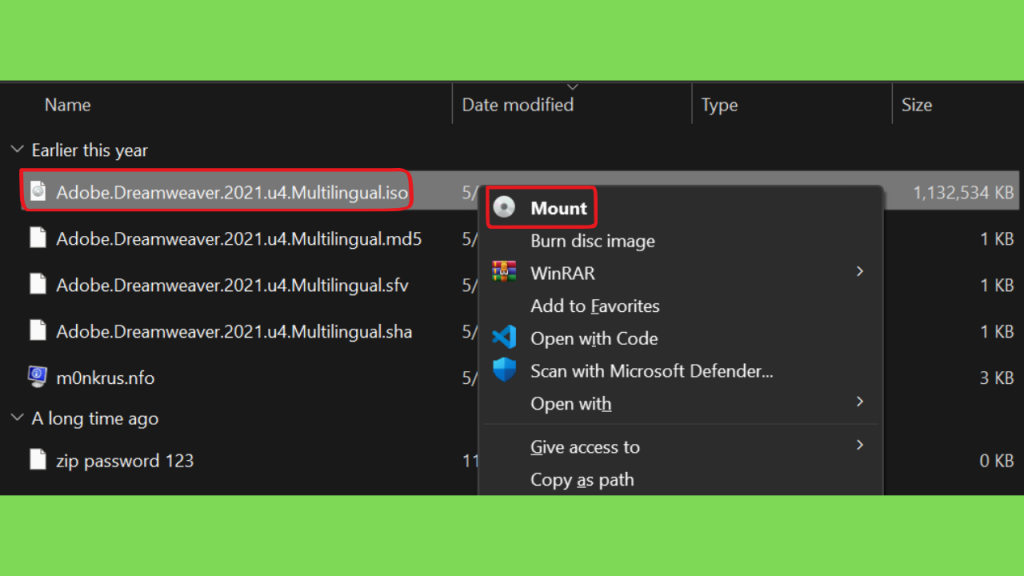The width and height of the screenshot is (1024, 576).
Task: Select Adobe.Dreamweaver.2021.u4.Multilingual.sfv file name
Action: [232, 285]
